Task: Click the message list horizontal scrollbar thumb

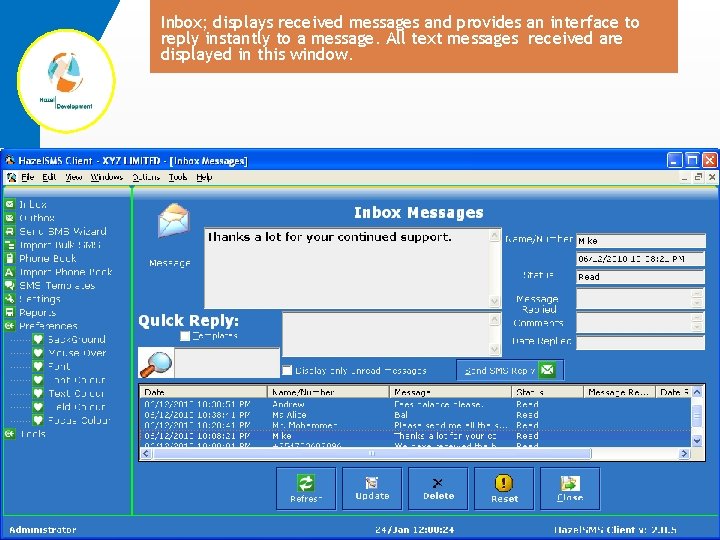Action: click(372, 454)
